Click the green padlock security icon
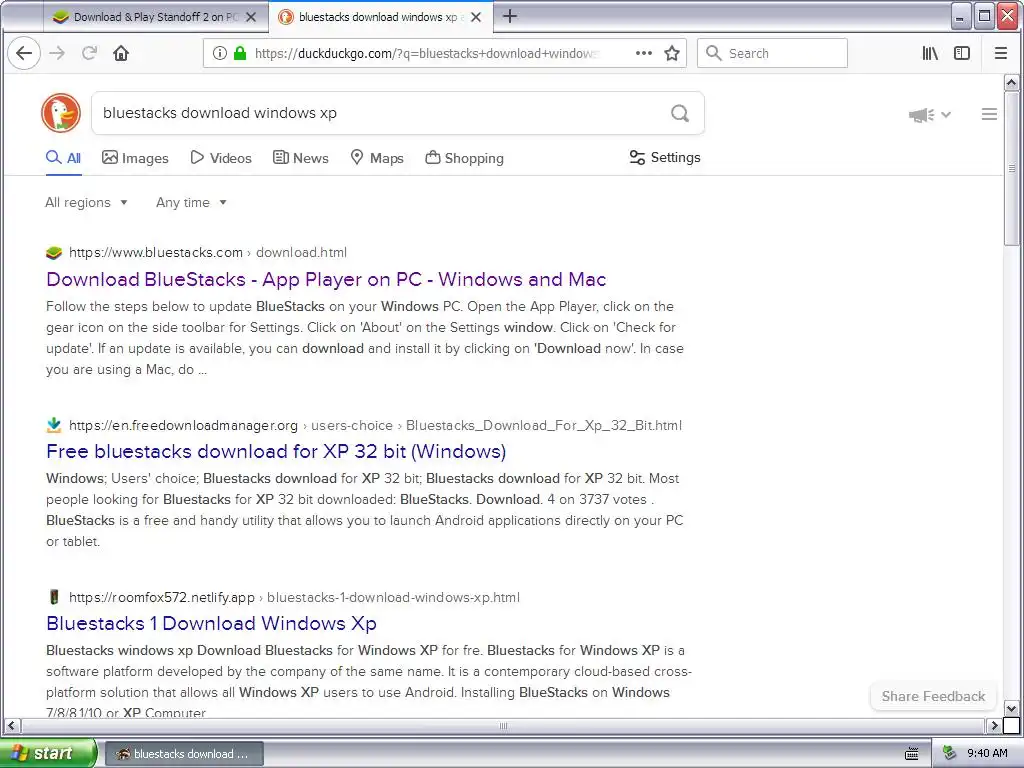The width and height of the screenshot is (1024, 768). [x=240, y=53]
